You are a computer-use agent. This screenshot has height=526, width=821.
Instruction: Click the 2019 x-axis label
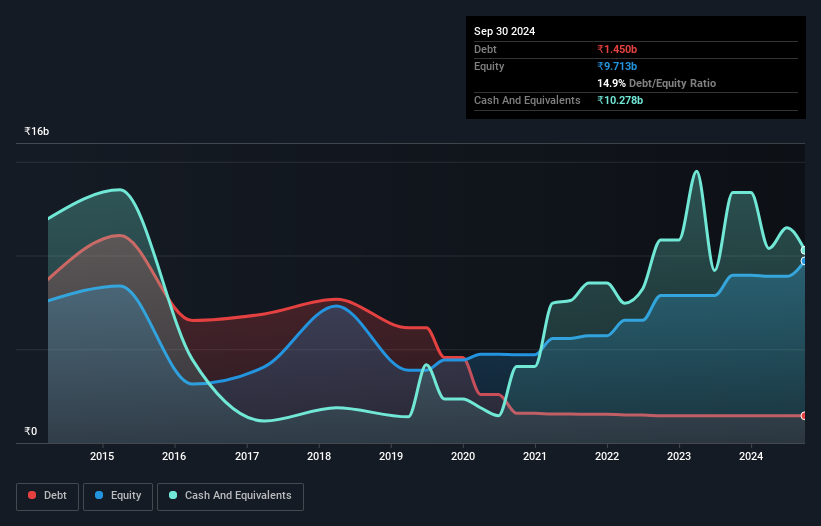[391, 456]
